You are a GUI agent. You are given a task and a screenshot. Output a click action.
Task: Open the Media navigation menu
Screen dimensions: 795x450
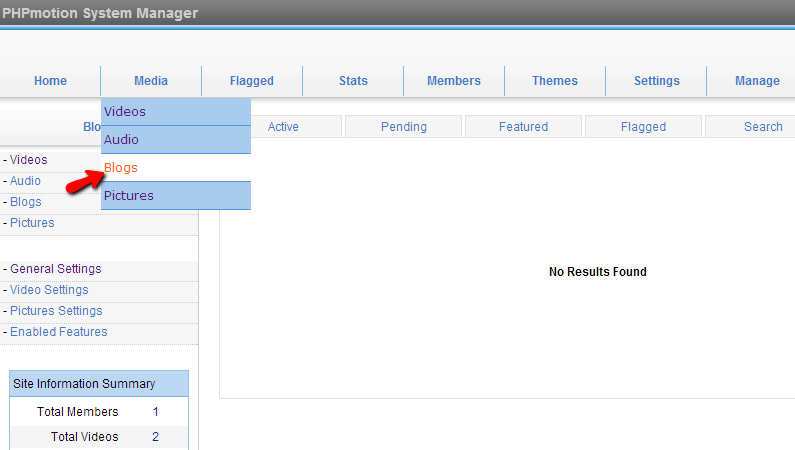coord(151,81)
